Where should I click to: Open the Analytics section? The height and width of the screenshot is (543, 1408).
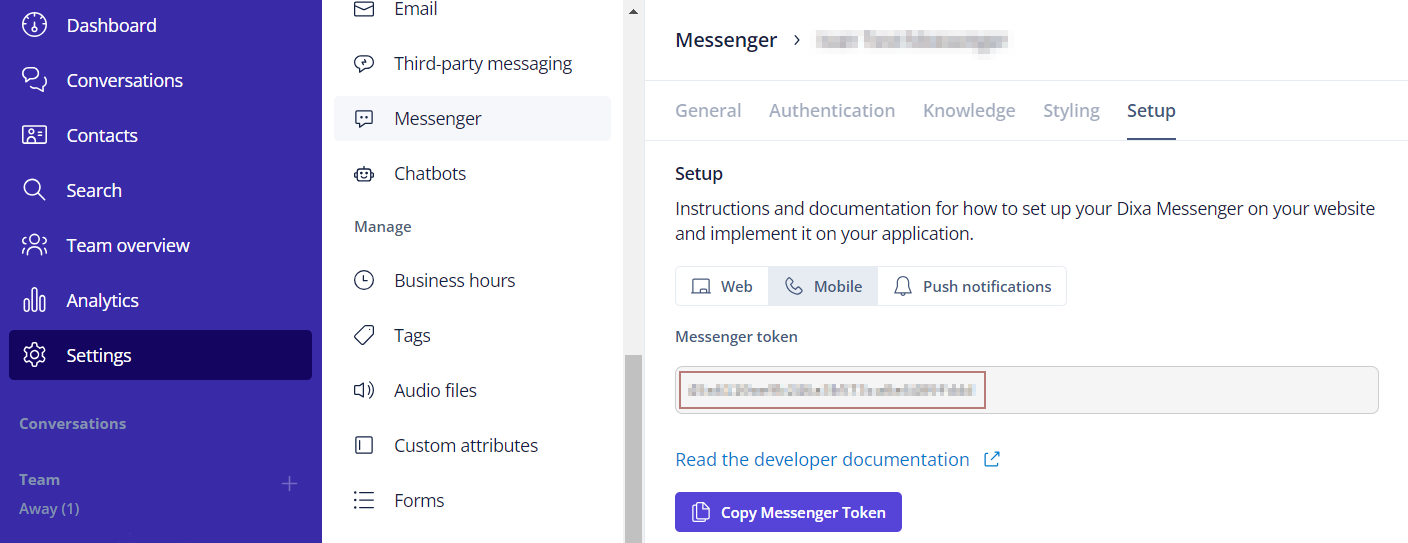click(102, 300)
